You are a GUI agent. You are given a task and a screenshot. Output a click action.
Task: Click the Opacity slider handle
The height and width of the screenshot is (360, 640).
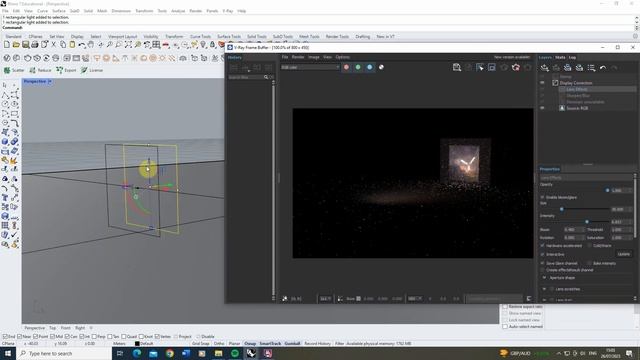click(607, 190)
